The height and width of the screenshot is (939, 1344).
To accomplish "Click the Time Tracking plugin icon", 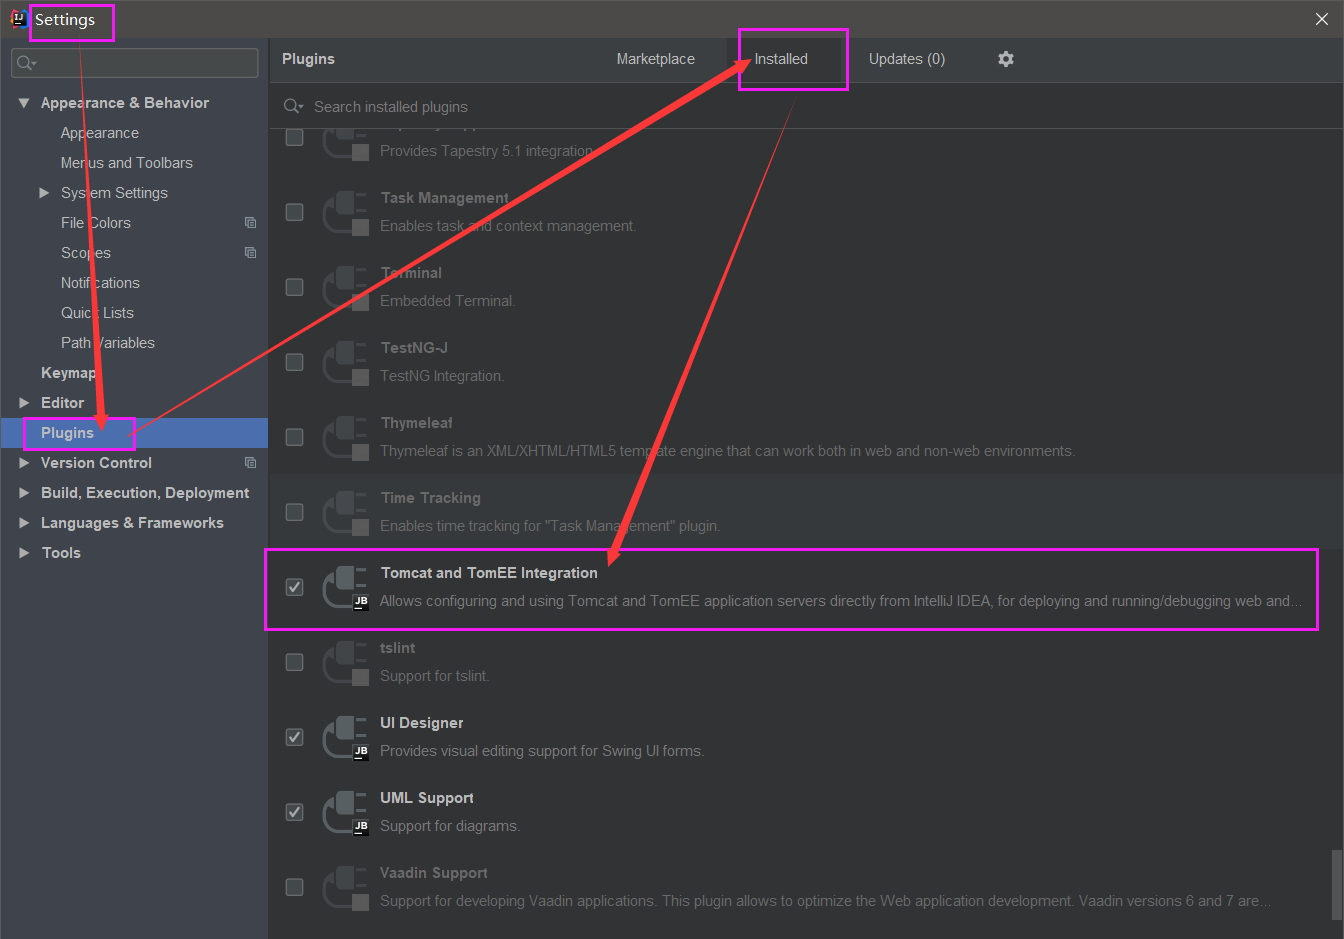I will point(346,512).
